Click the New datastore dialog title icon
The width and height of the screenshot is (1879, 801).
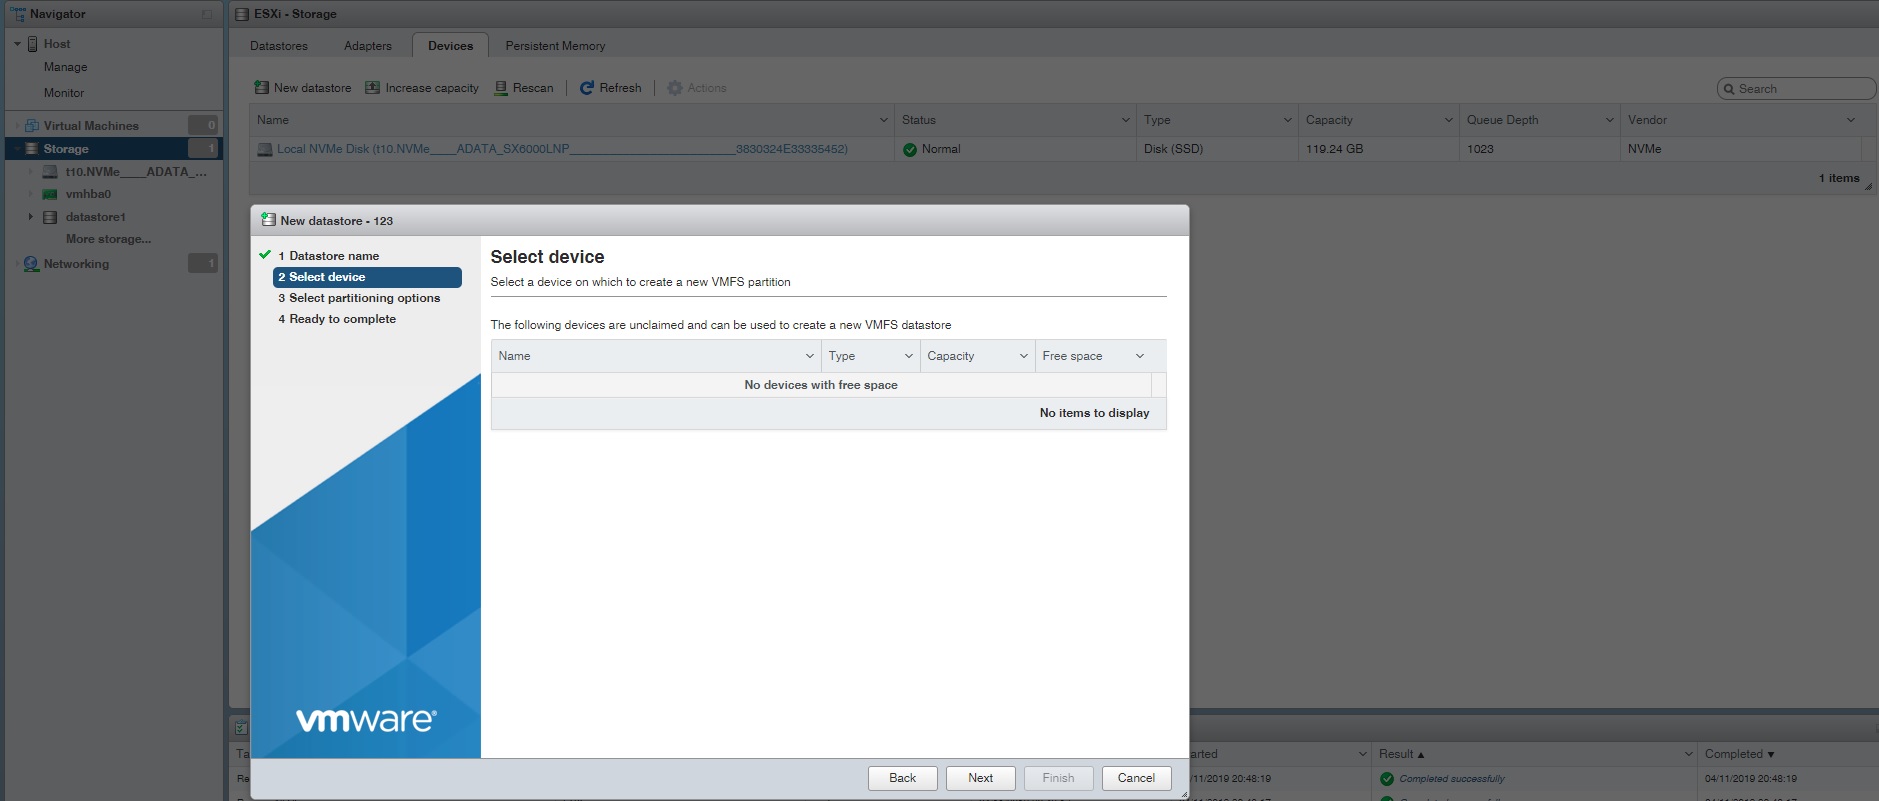[x=268, y=220]
